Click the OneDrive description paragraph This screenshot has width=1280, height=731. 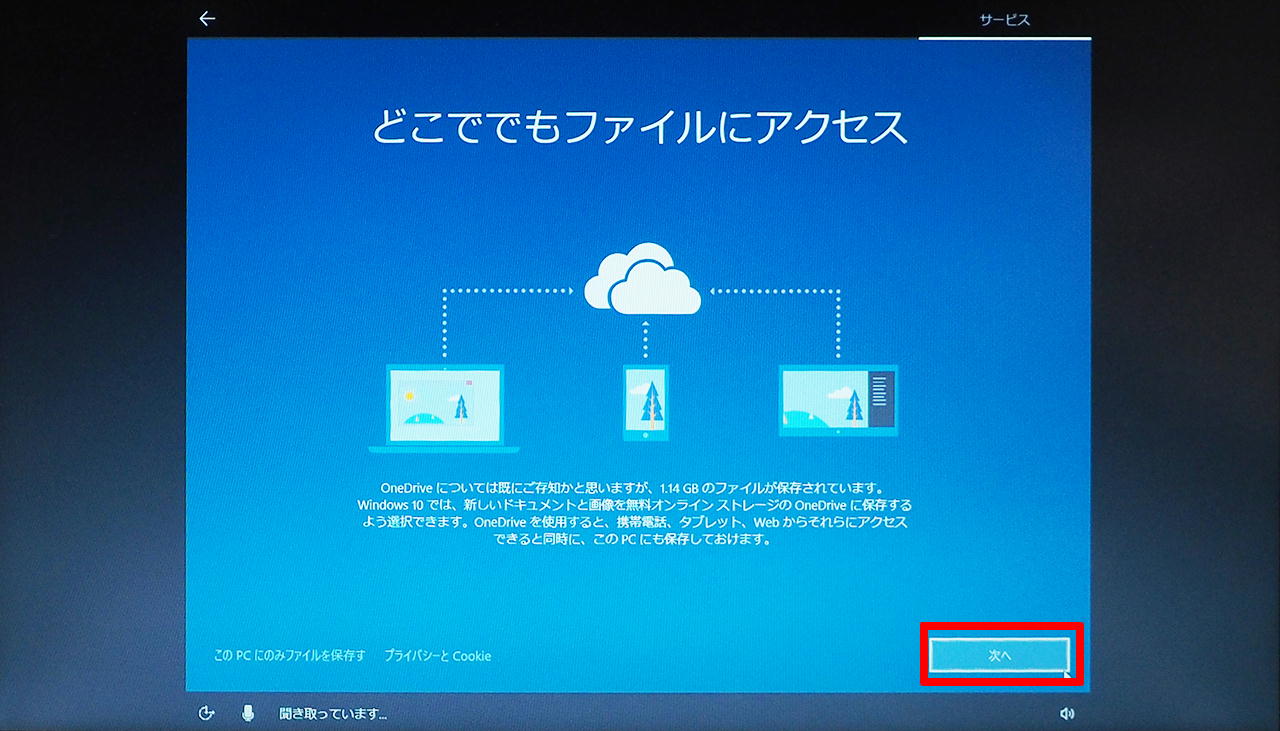coord(635,513)
